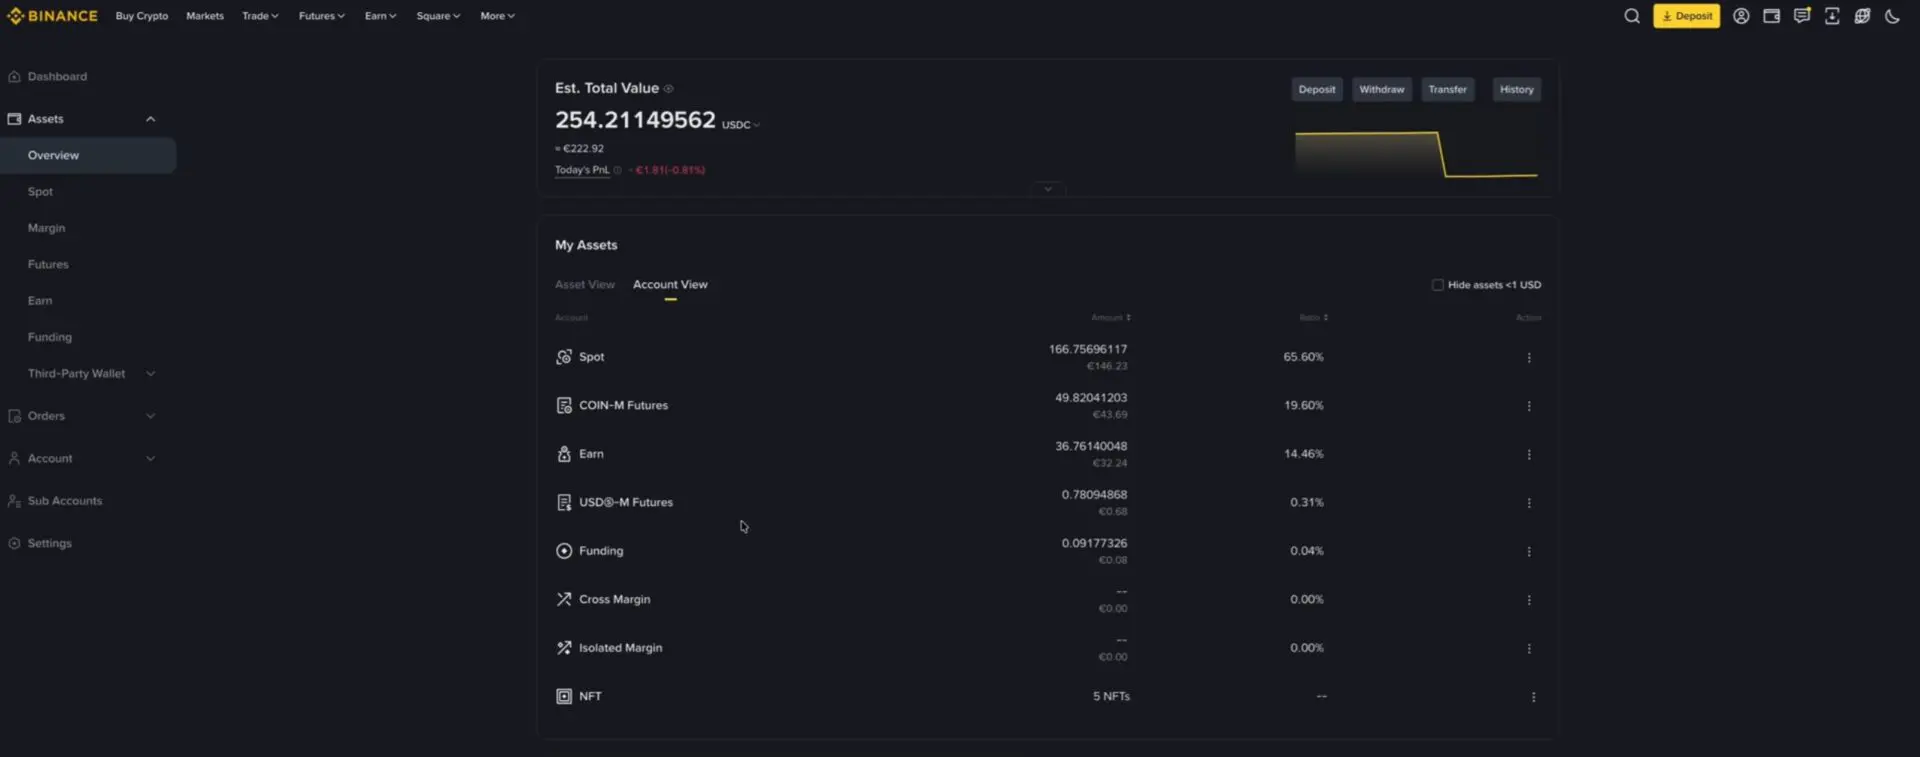Open Markets in top menu
Screen dimensions: 1920x757
[x=205, y=16]
